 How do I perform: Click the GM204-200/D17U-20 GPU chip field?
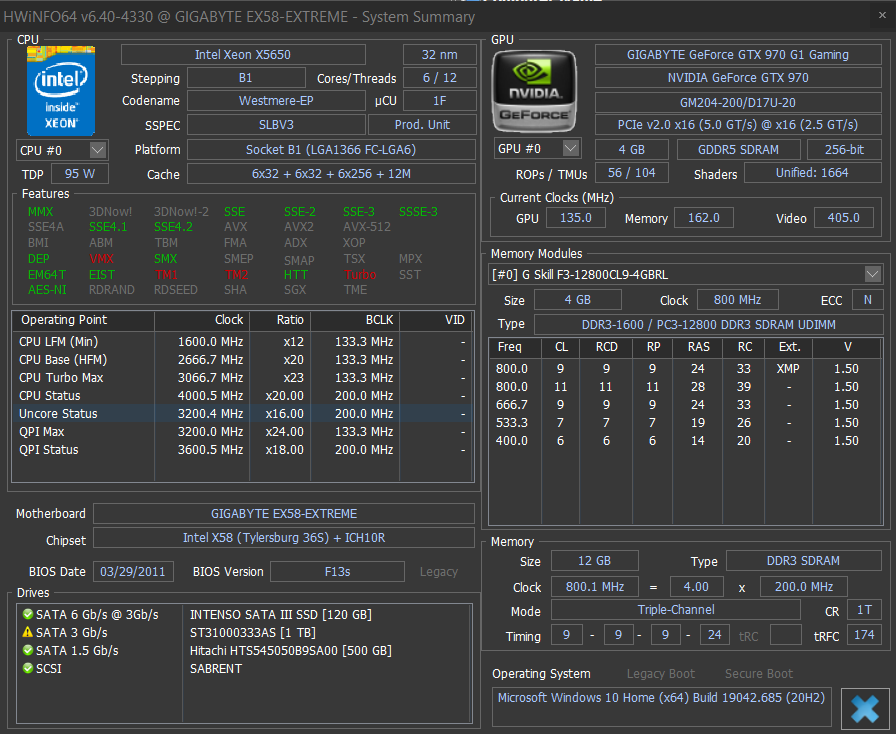(x=738, y=103)
